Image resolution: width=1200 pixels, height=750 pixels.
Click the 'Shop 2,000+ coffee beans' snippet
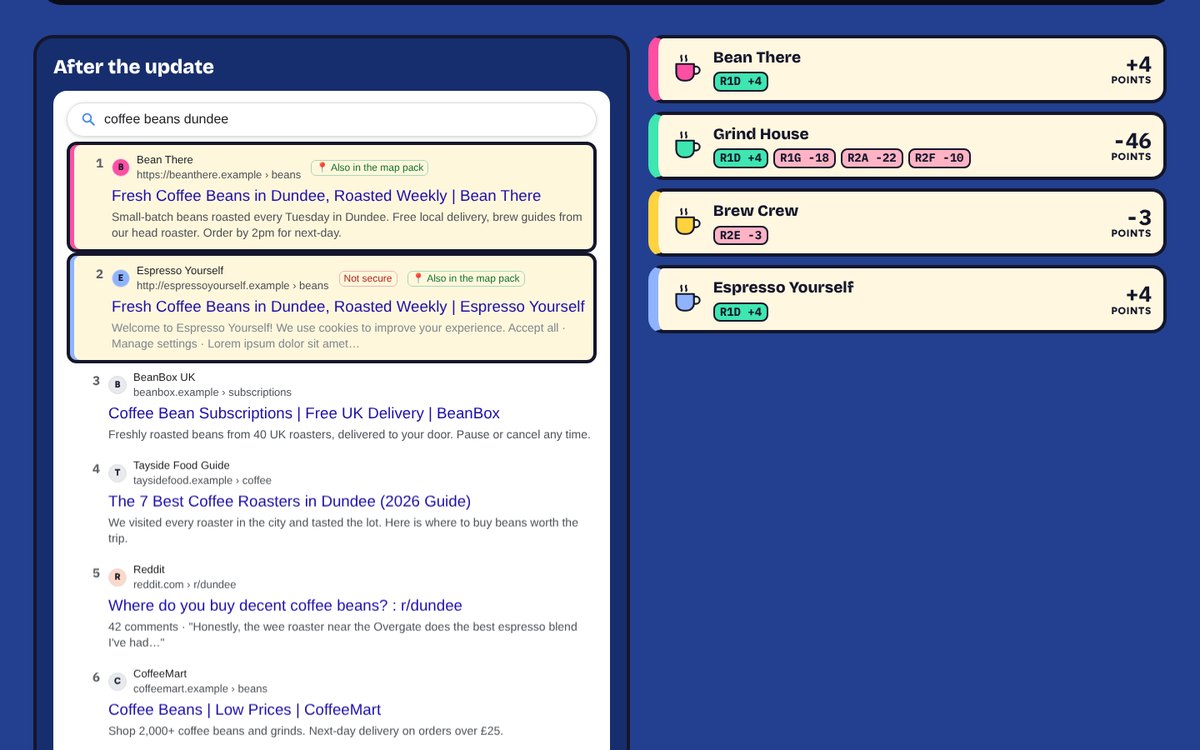tap(305, 731)
